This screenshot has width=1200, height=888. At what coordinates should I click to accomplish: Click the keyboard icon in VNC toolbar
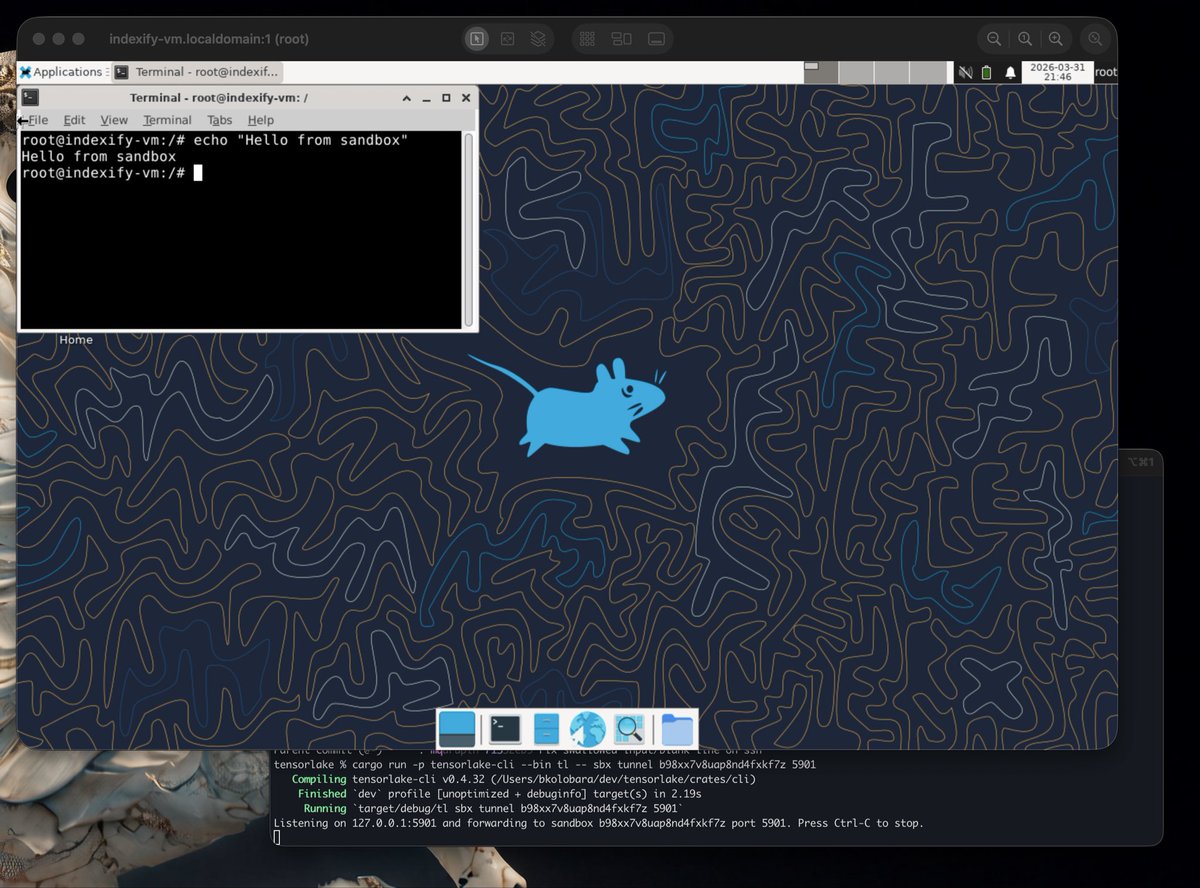[x=656, y=39]
